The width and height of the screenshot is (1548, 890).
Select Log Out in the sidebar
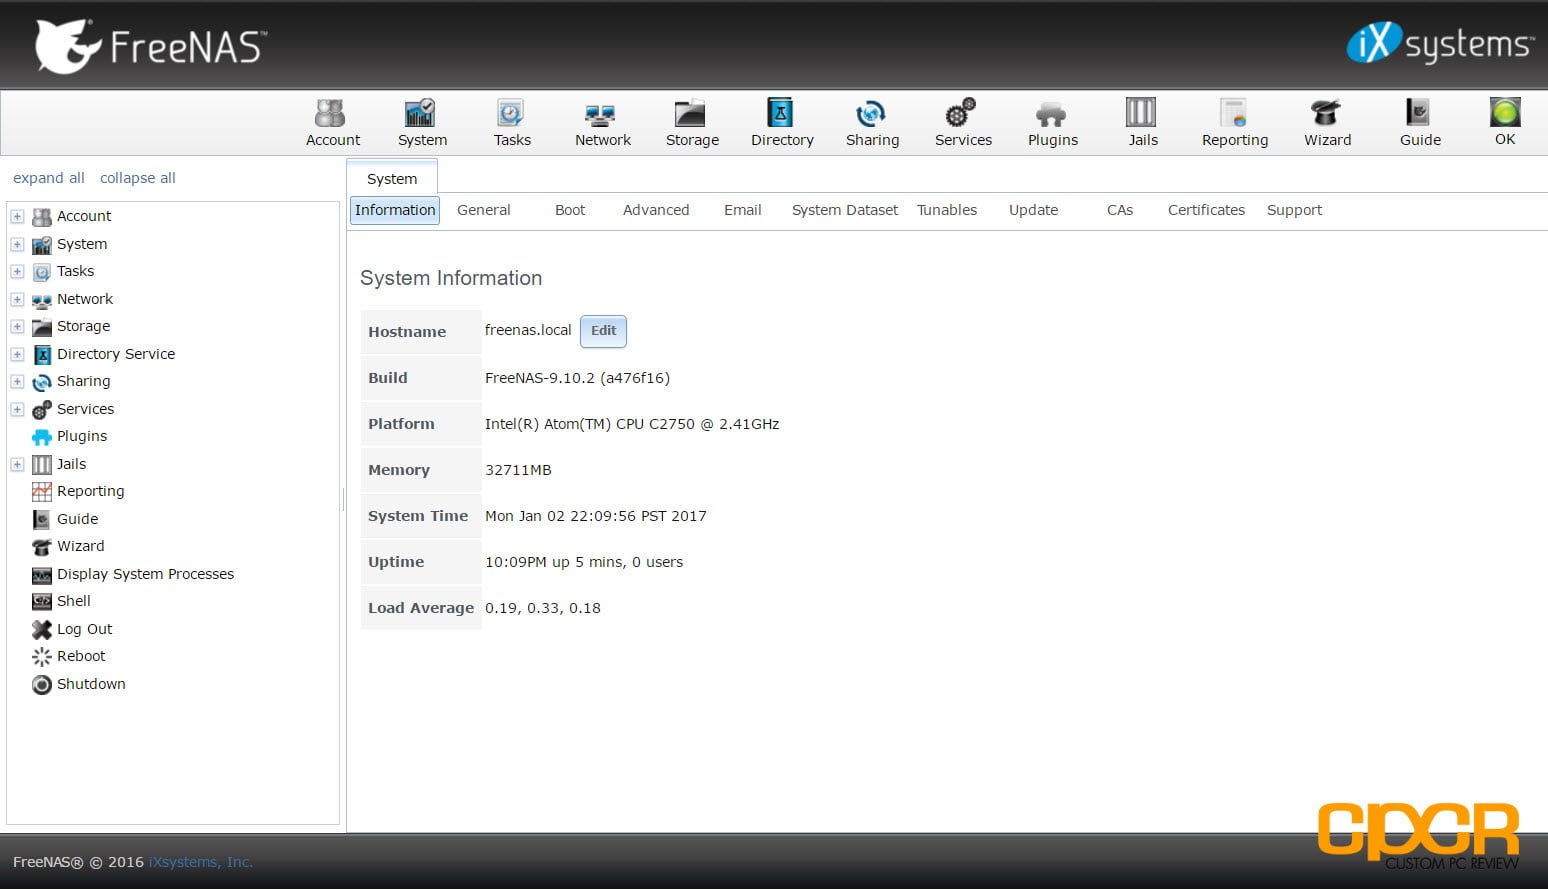pos(85,629)
